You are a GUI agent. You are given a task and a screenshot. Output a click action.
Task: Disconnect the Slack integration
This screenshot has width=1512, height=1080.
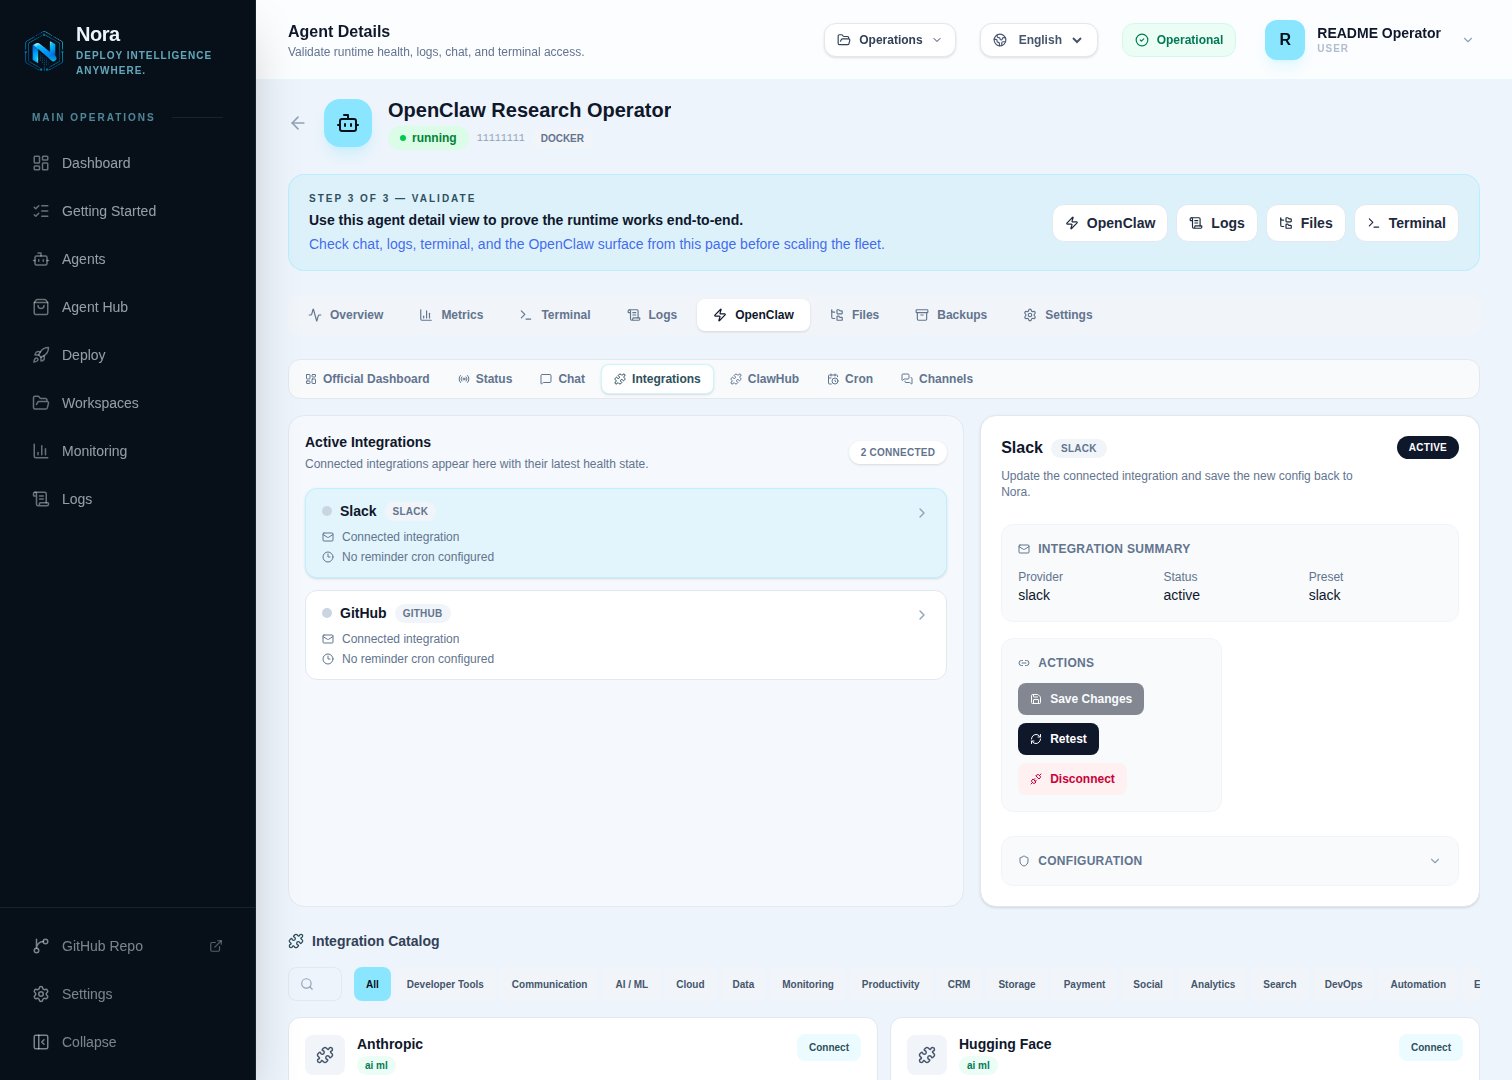pos(1072,779)
